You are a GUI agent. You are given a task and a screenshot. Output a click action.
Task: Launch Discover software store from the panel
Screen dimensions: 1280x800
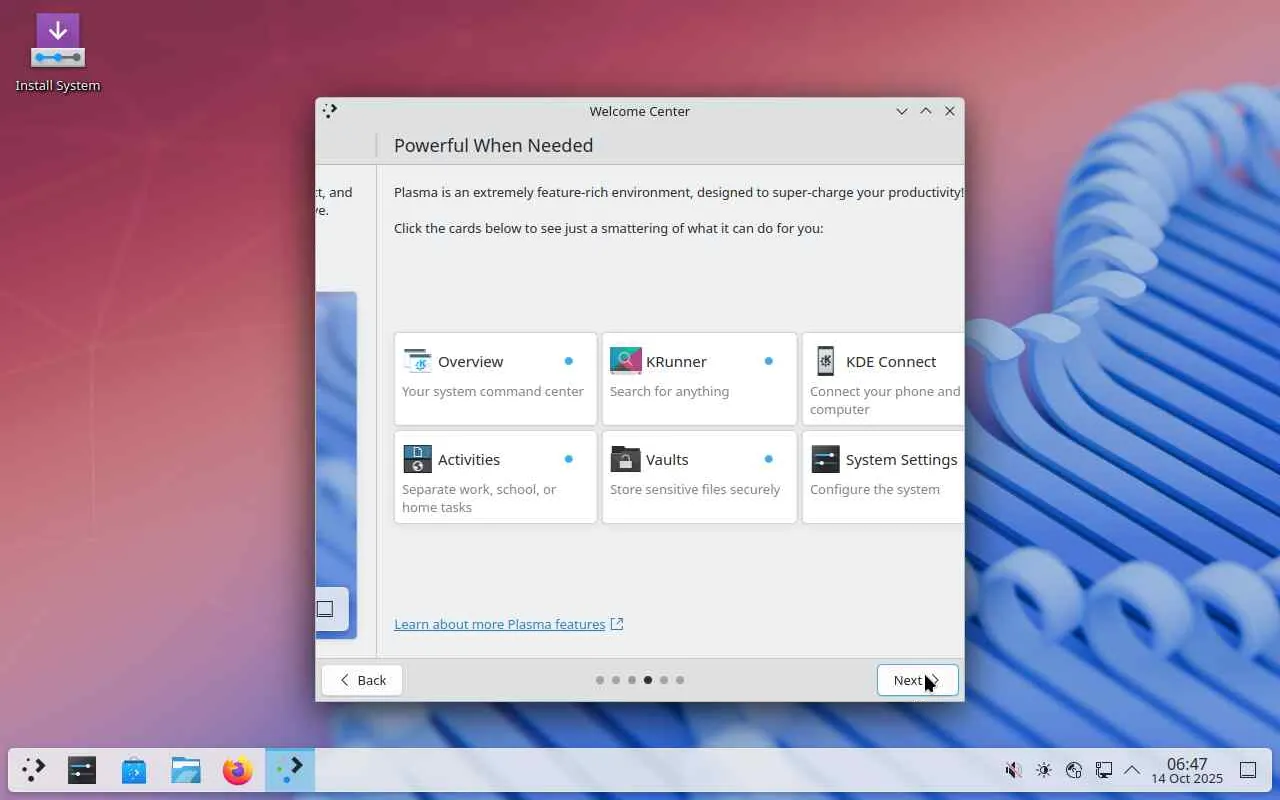click(134, 770)
